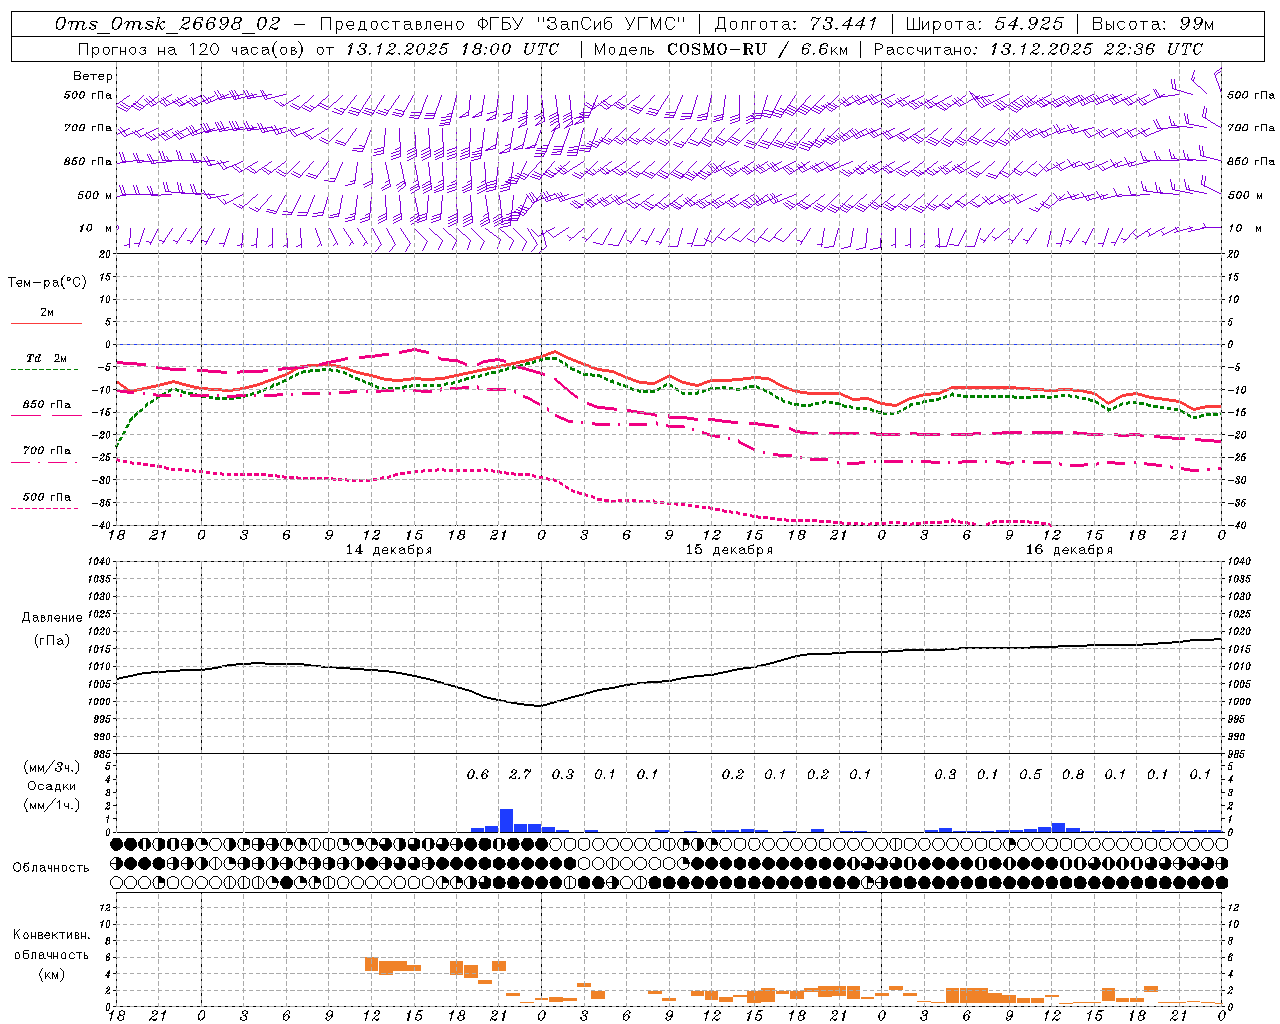Click the forecast start time 13.12.2025 18:00 UTC

[452, 49]
